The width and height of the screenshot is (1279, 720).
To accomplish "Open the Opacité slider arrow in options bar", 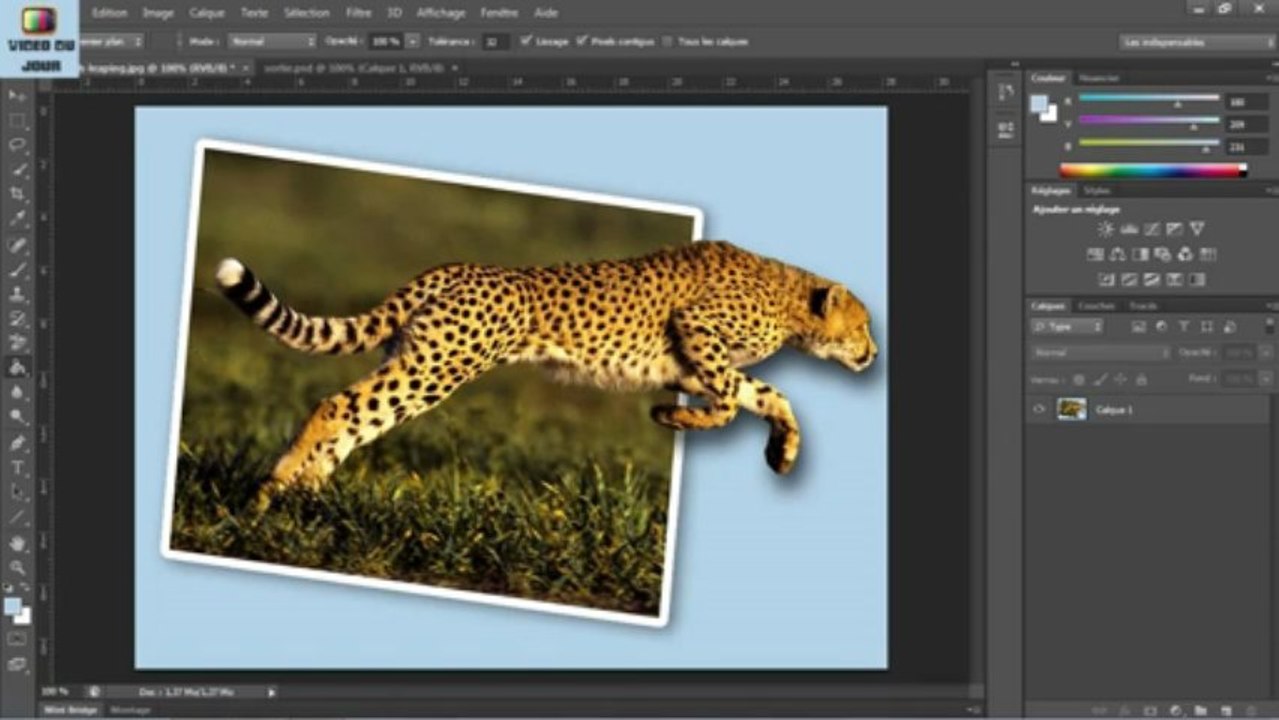I will click(412, 42).
